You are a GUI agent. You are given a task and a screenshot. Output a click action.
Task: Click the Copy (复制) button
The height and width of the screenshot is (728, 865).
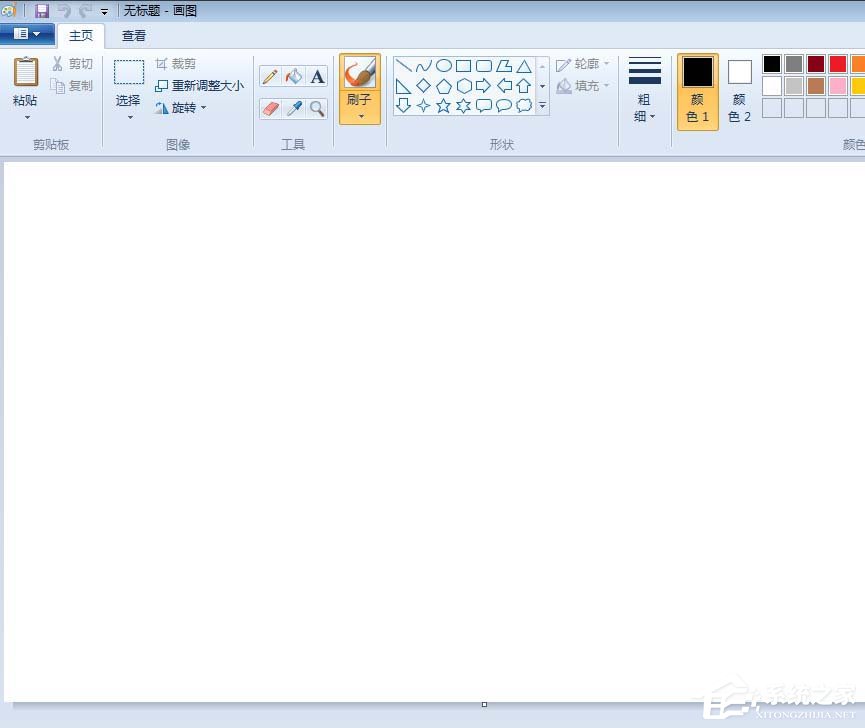72,85
